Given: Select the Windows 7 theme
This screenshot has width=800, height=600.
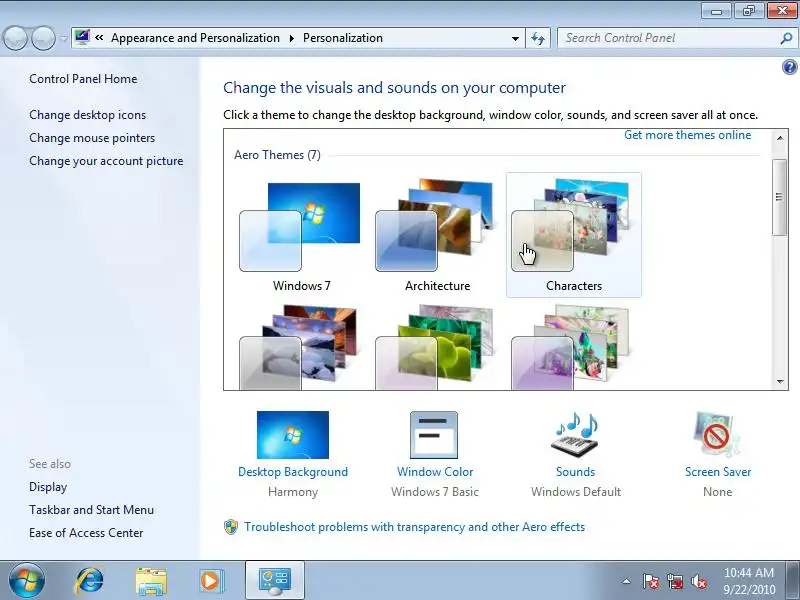Looking at the screenshot, I should pyautogui.click(x=301, y=236).
